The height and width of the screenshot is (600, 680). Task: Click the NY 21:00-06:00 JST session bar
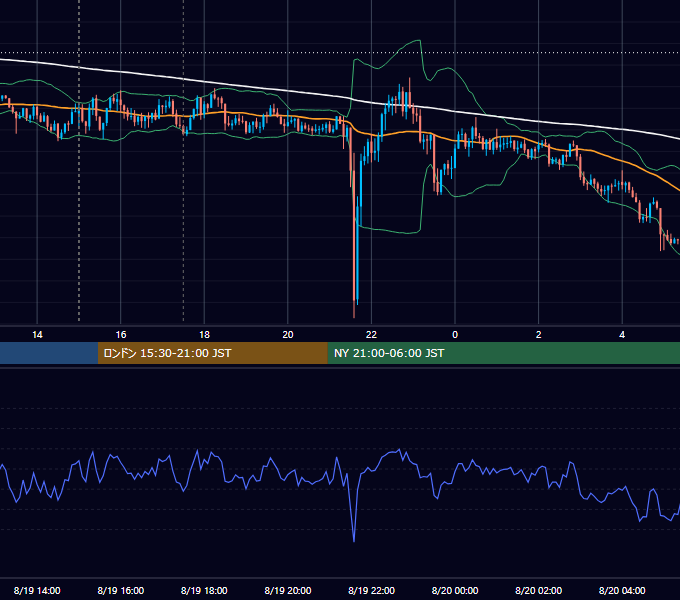tap(503, 353)
